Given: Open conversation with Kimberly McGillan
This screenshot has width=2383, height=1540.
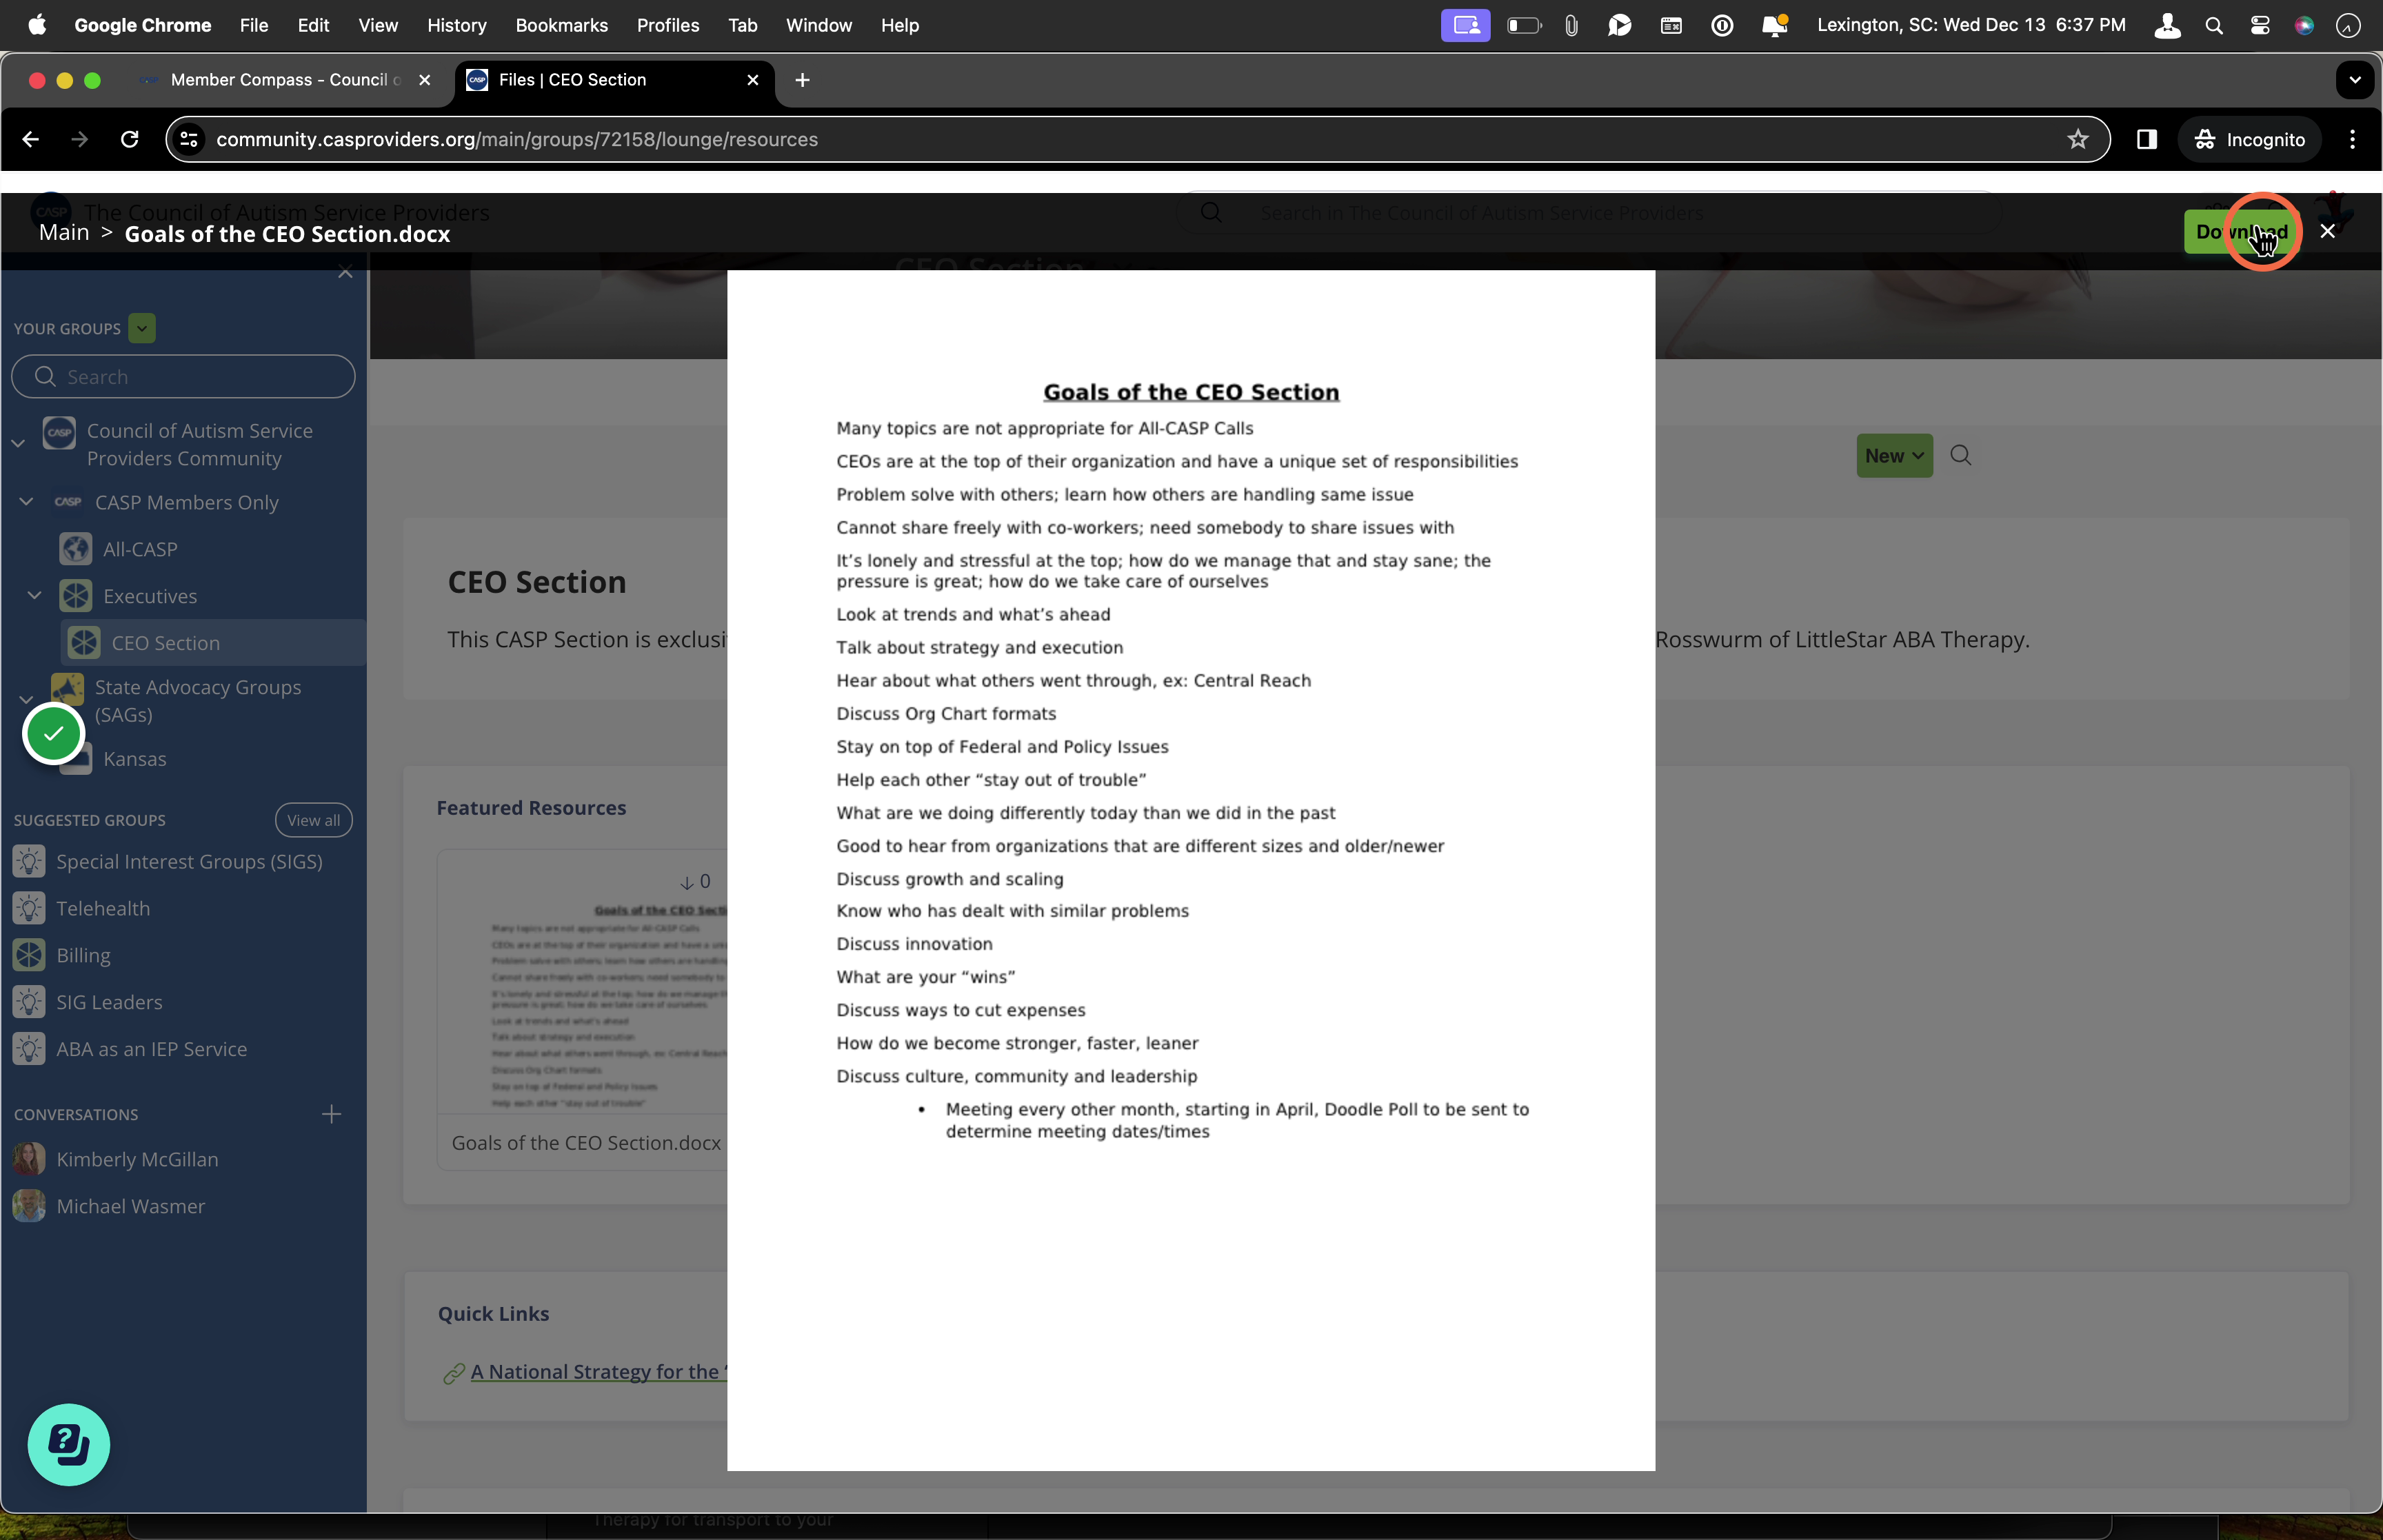Looking at the screenshot, I should [x=137, y=1159].
